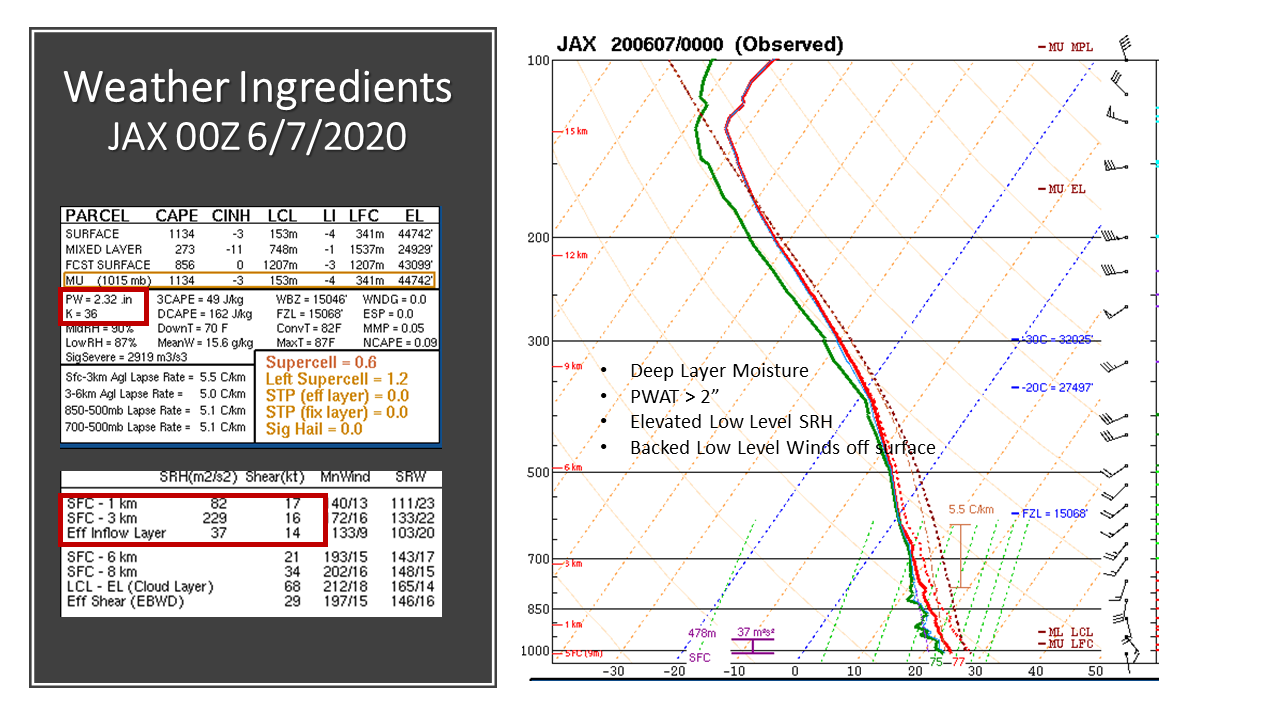Select the 'MIXED LAYER' parcel row label

[x=104, y=249]
